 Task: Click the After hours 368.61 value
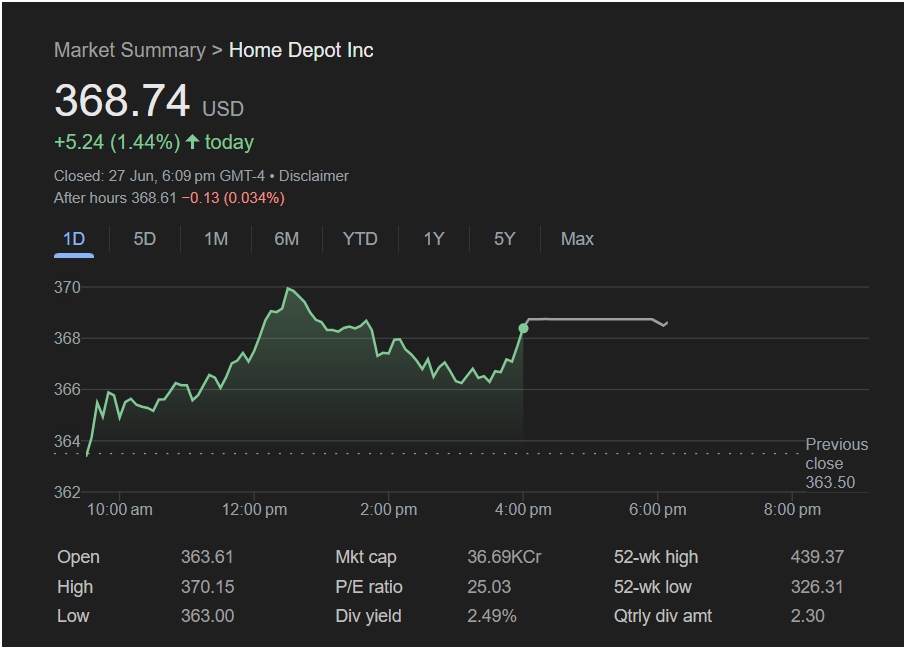click(x=115, y=198)
